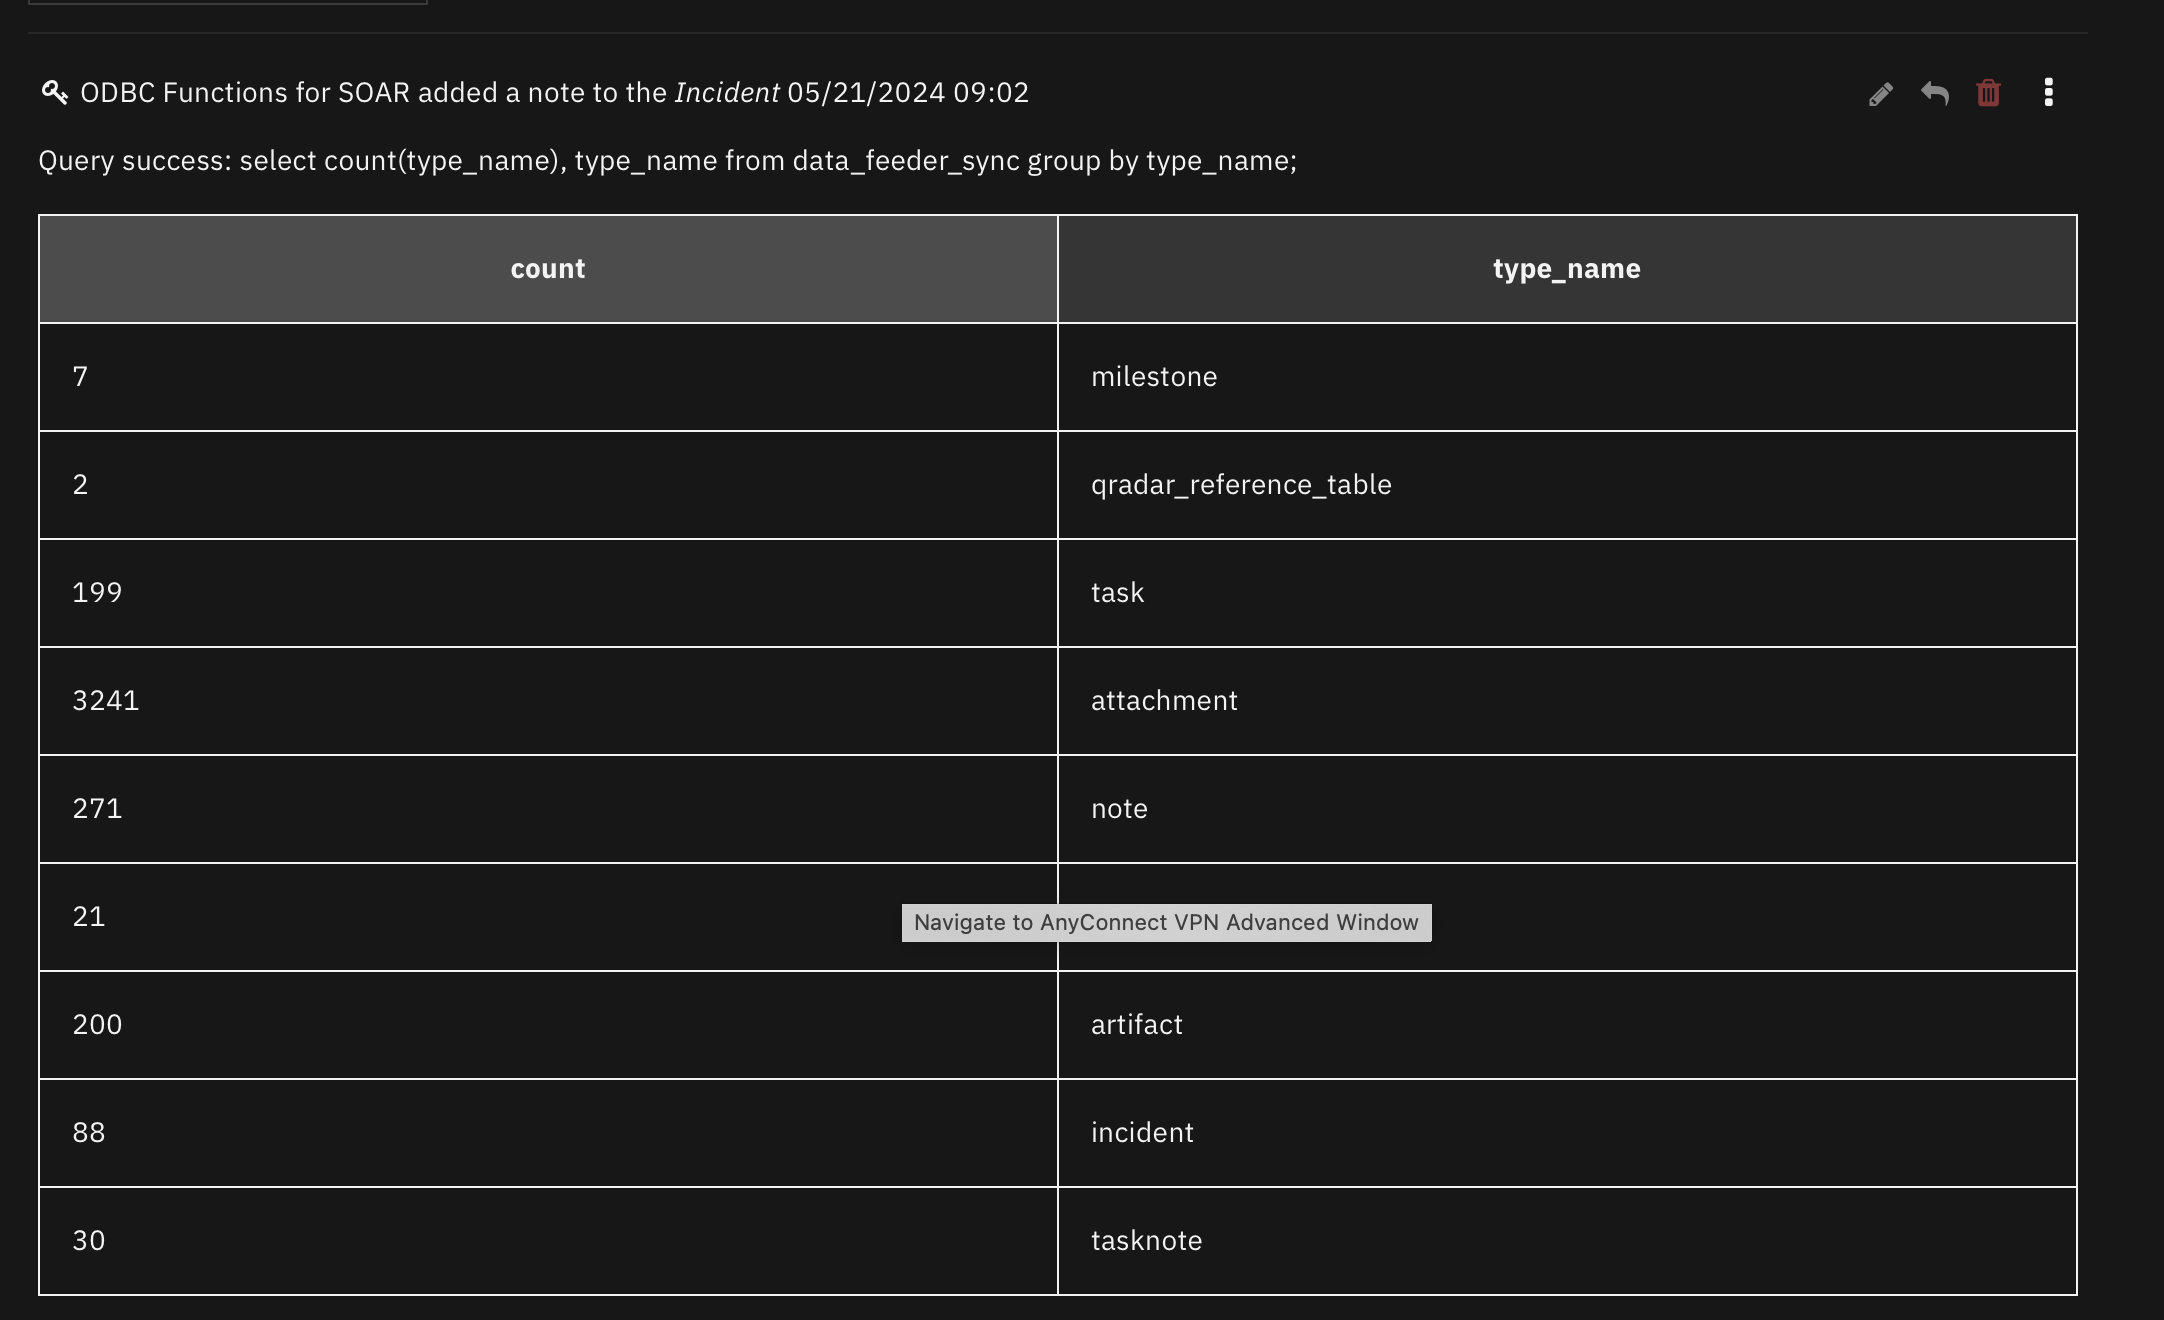This screenshot has width=2164, height=1320.
Task: Open the three-dot overflow menu
Action: (2048, 93)
